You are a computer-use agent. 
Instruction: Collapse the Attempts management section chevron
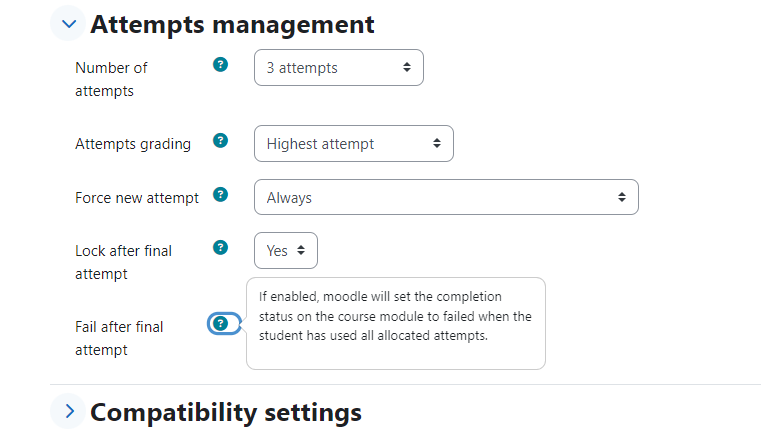click(x=68, y=23)
